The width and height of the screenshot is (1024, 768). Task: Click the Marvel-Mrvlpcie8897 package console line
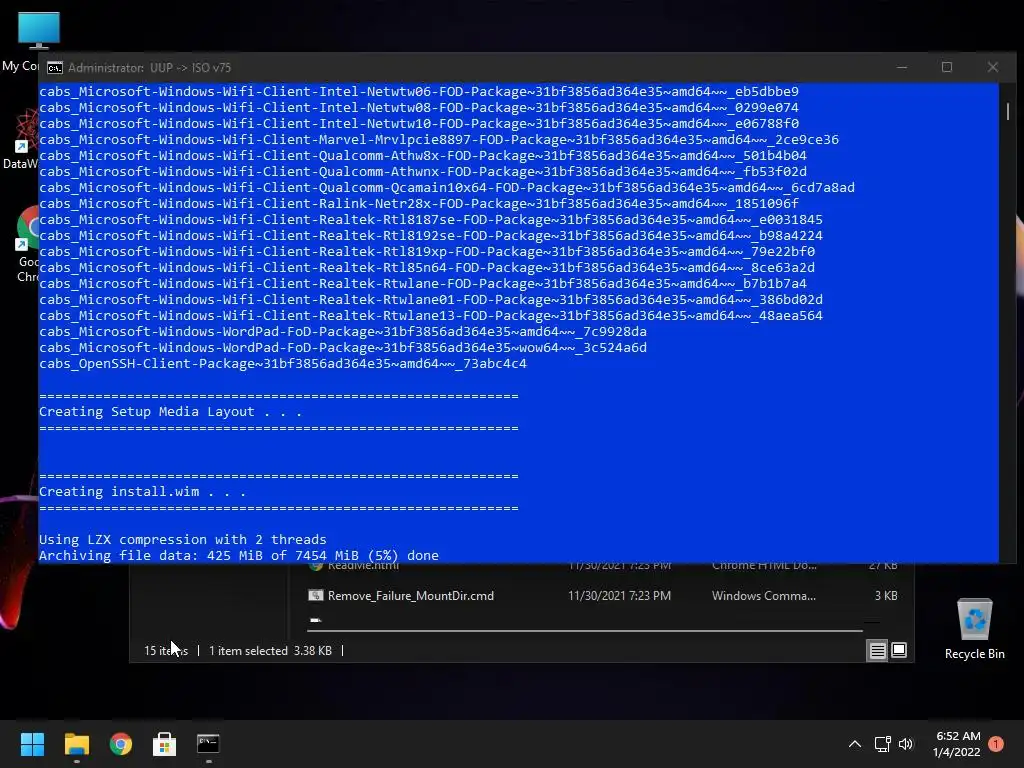(x=438, y=140)
